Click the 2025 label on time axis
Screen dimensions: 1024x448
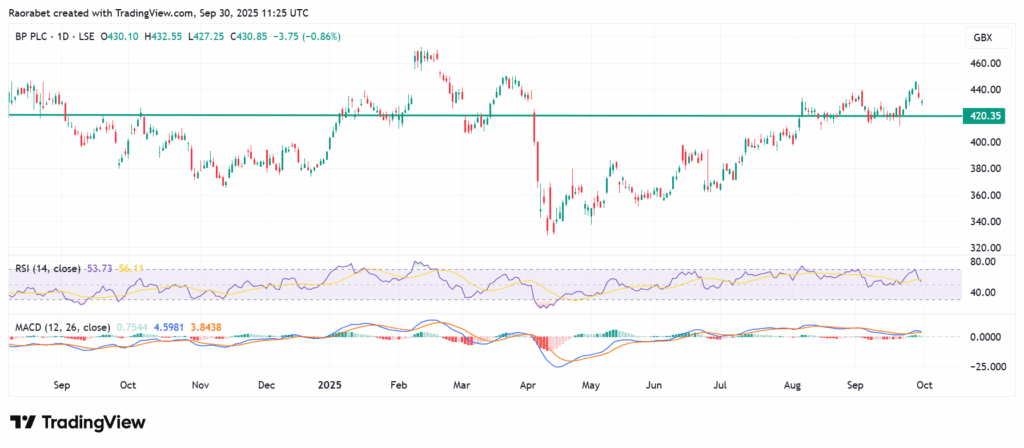click(329, 385)
